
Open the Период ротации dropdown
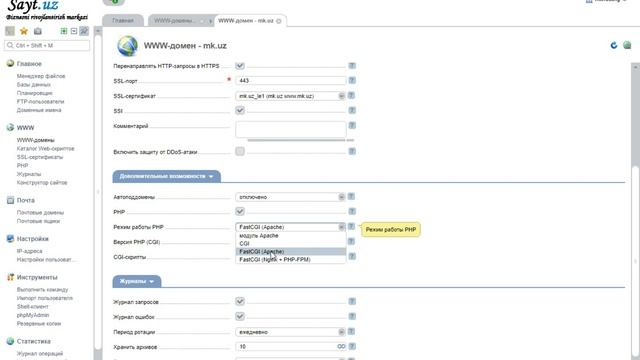[290, 332]
